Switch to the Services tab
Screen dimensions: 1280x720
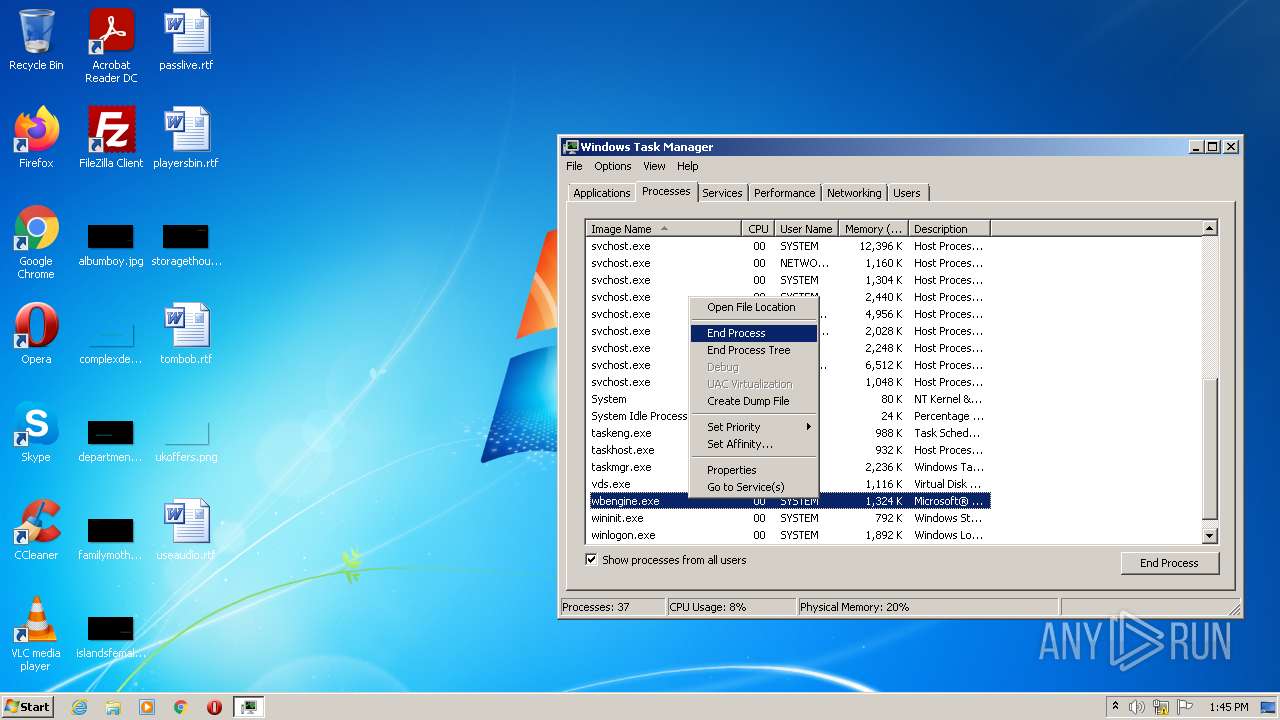[722, 193]
